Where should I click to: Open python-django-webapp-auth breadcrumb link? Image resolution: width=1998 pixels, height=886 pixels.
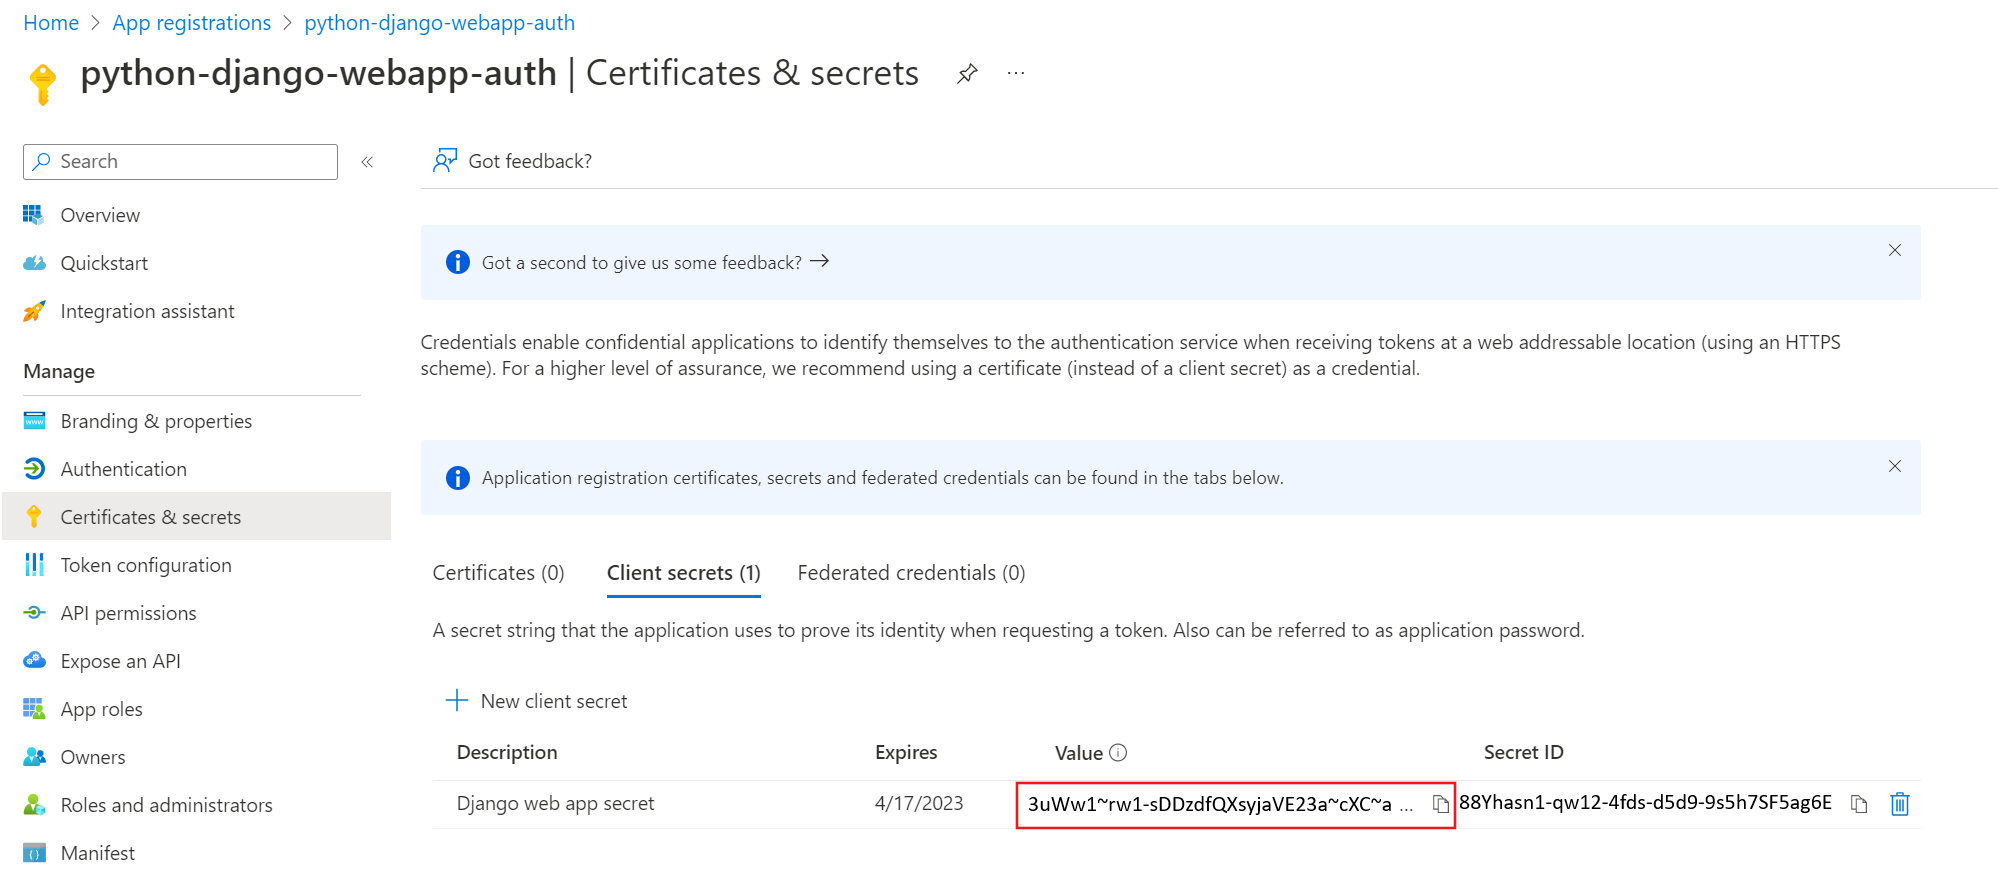tap(439, 23)
